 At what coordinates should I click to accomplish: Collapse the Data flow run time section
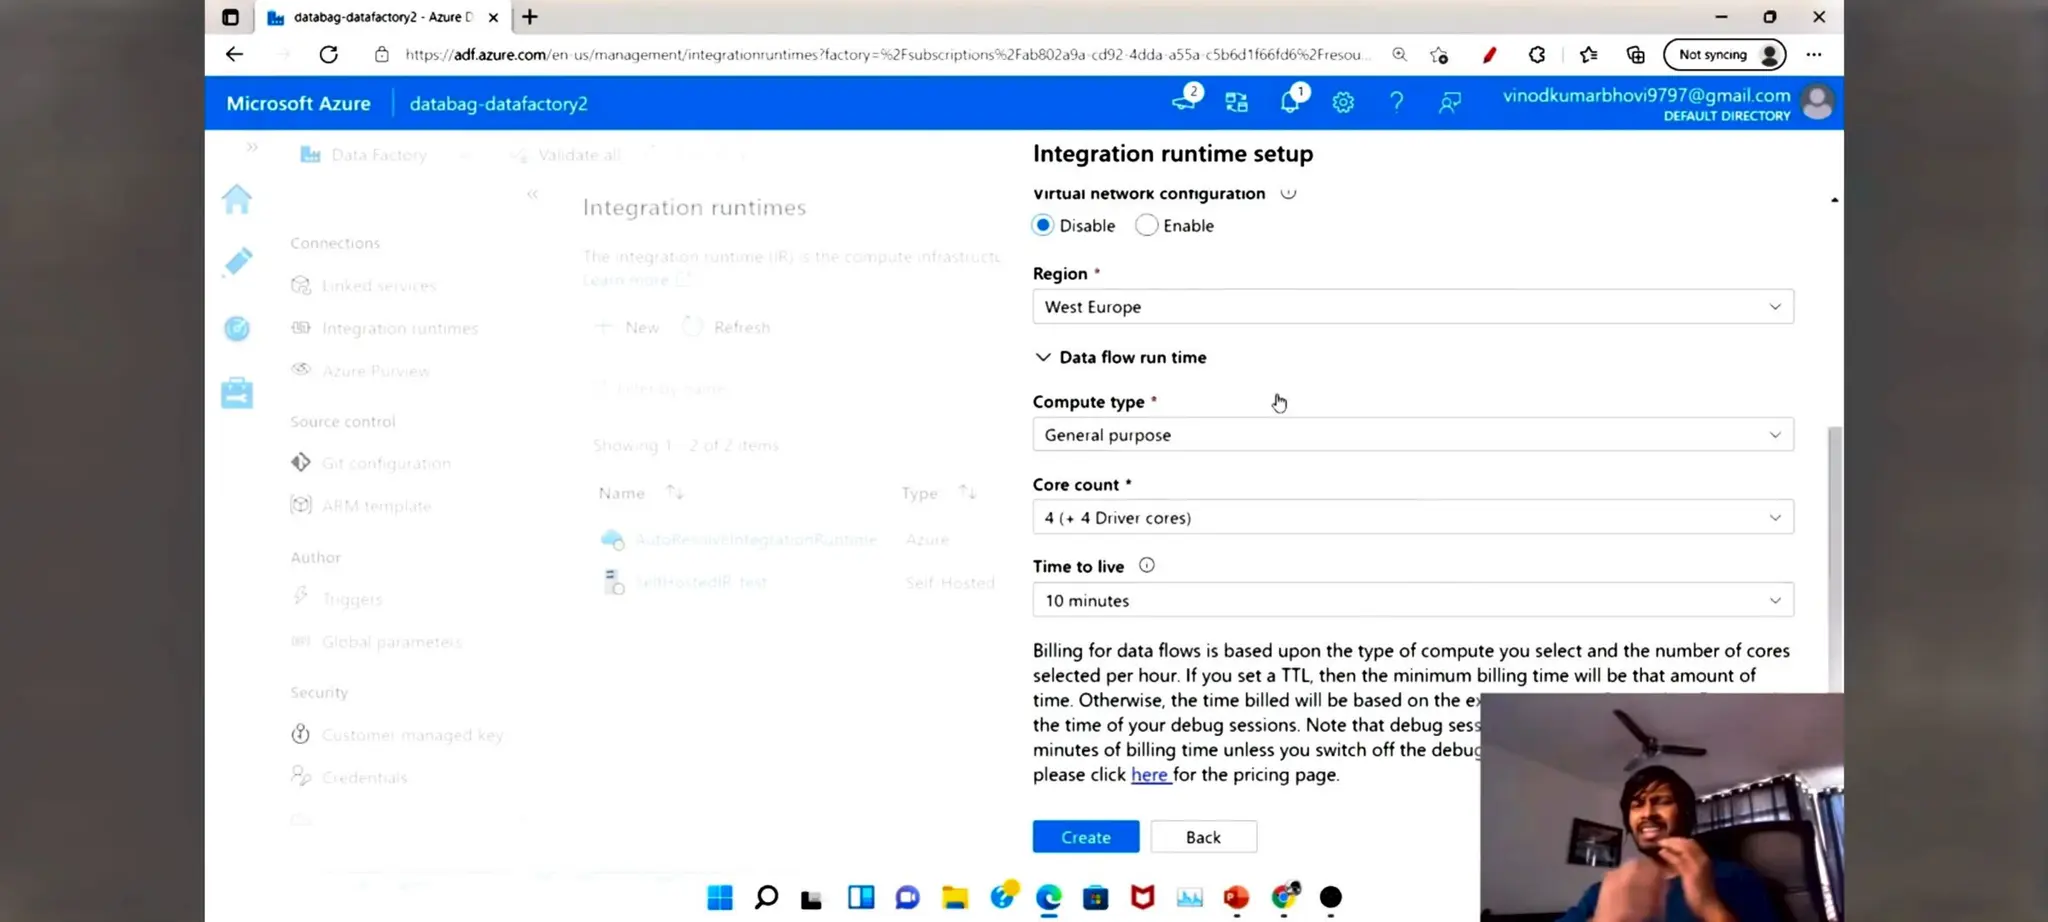coord(1043,357)
